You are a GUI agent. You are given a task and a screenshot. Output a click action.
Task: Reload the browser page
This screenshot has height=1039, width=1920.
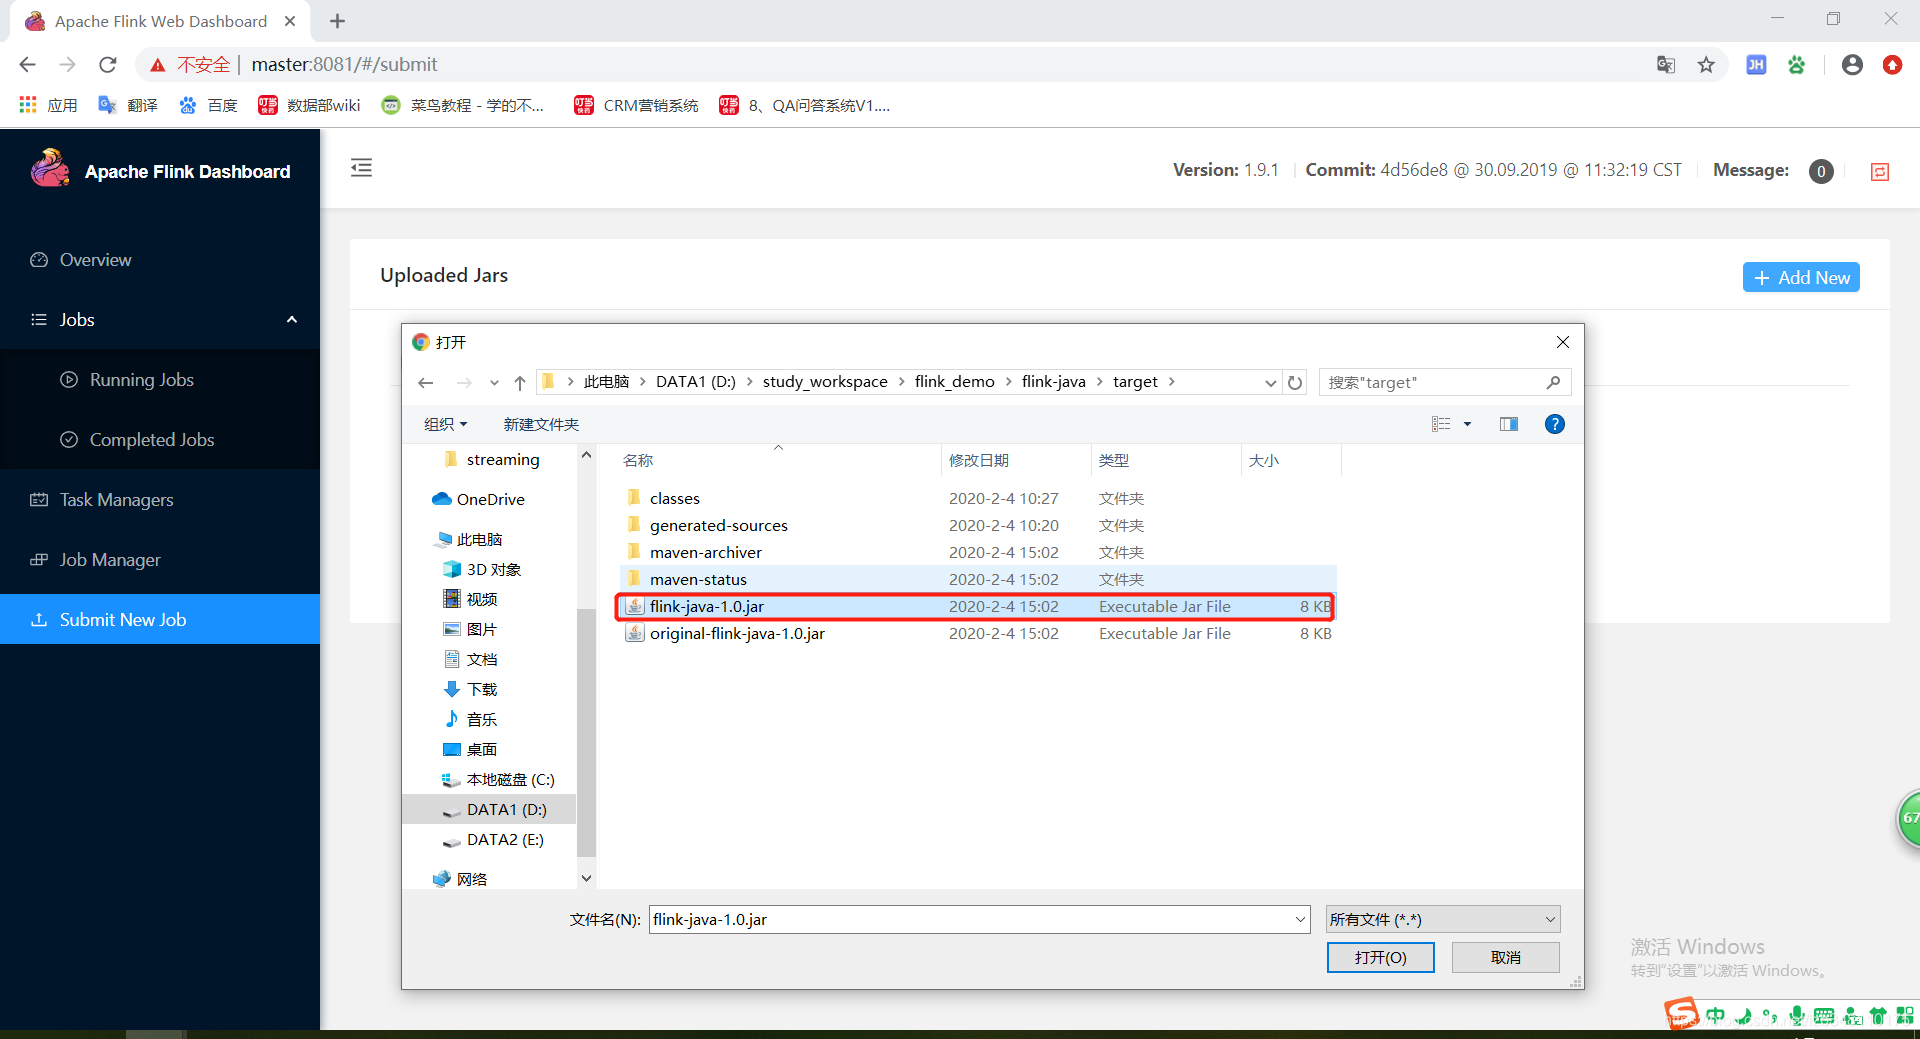pyautogui.click(x=108, y=65)
